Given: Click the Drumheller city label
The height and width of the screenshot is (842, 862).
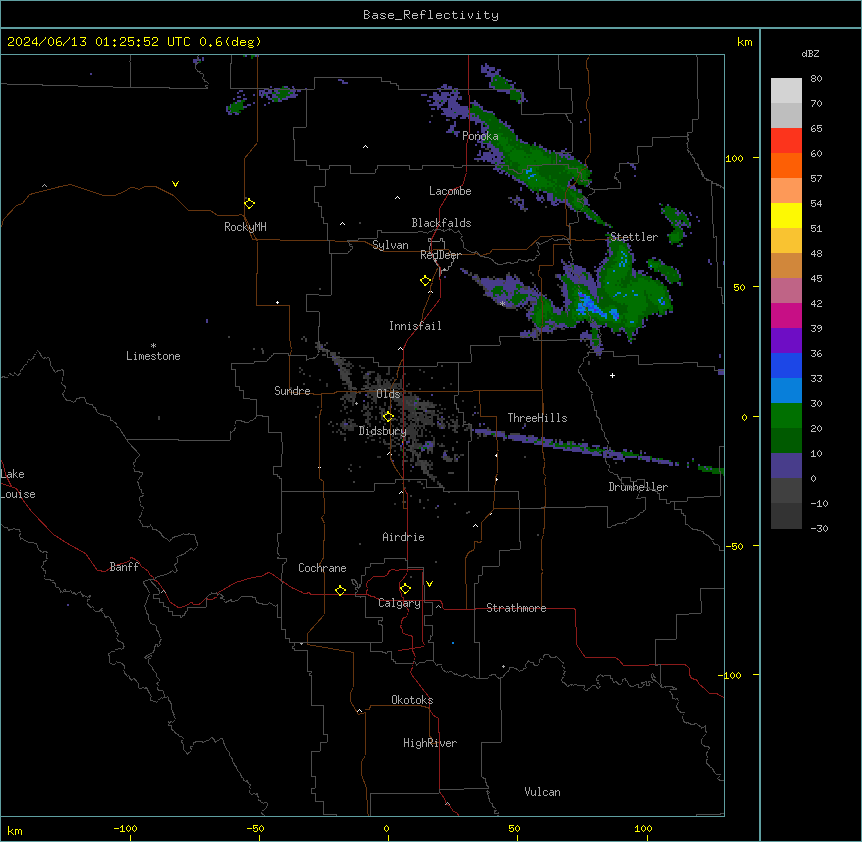Looking at the screenshot, I should click(638, 487).
